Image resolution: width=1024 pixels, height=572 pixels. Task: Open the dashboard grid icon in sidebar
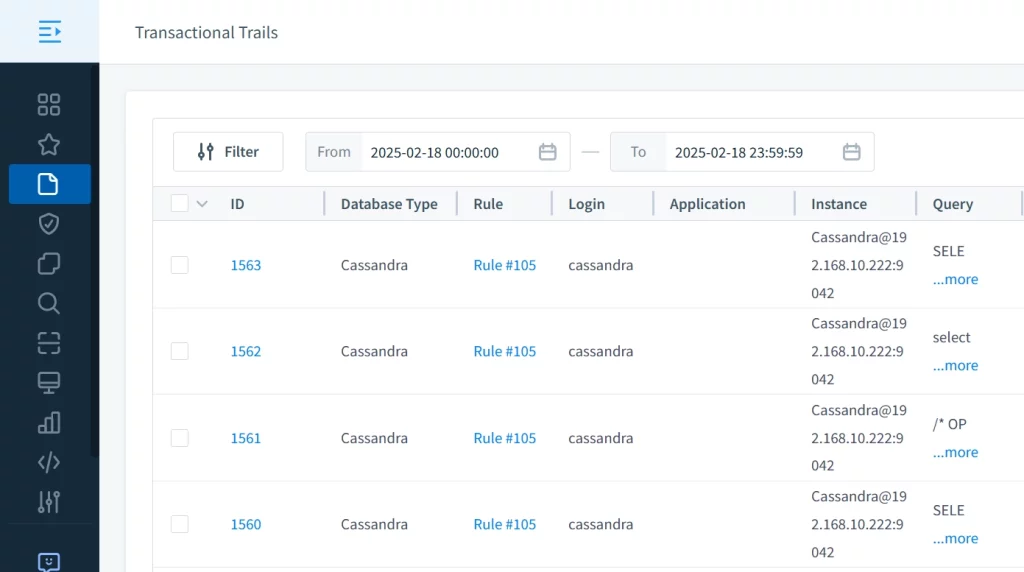(49, 105)
